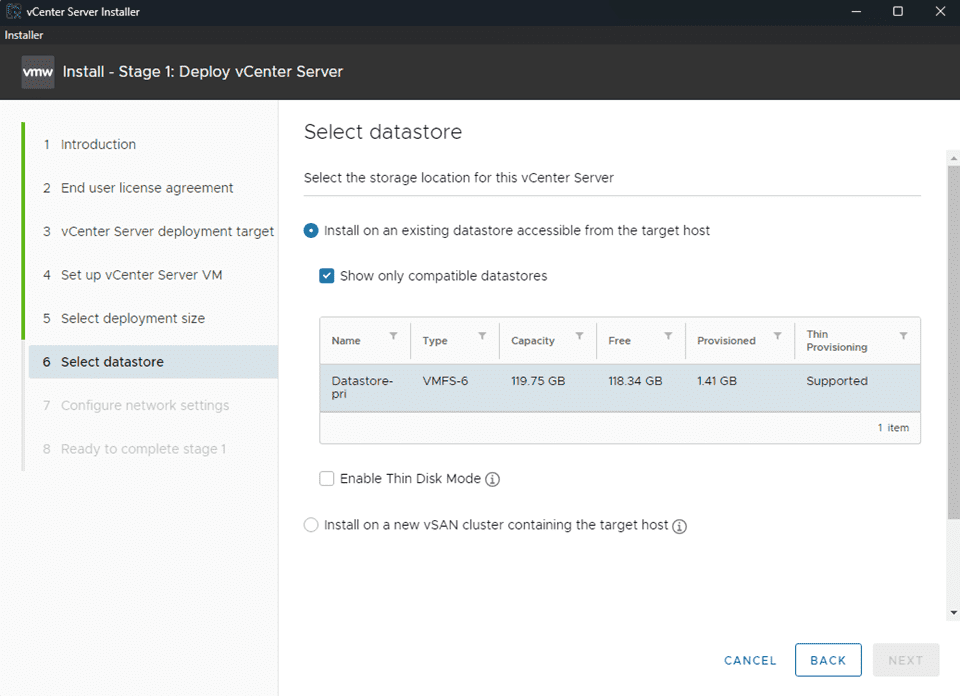960x696 pixels.
Task: Click the info icon beside Enable Thin Disk Mode
Action: 491,479
